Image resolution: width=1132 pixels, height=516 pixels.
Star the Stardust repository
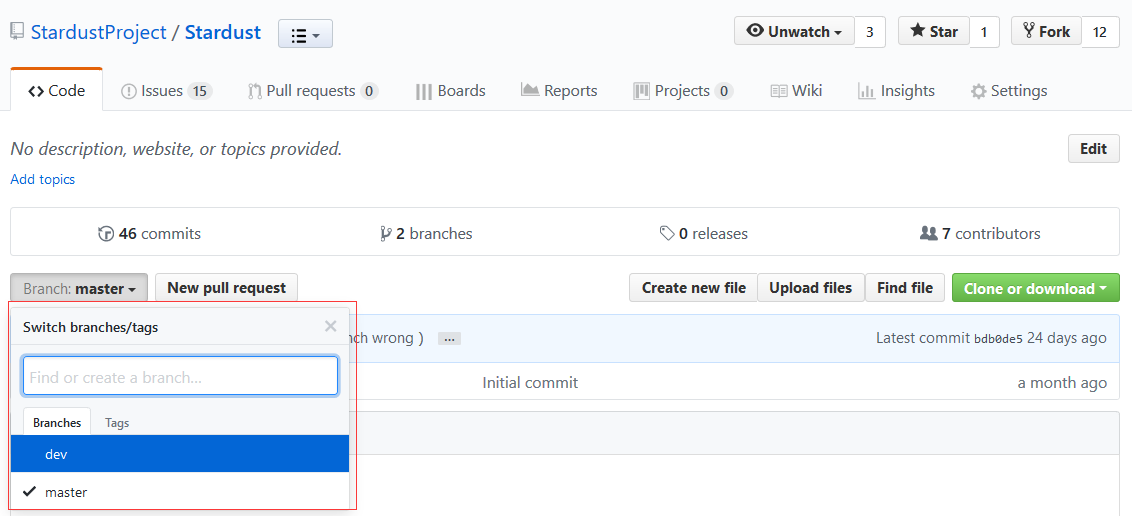pyautogui.click(x=934, y=32)
